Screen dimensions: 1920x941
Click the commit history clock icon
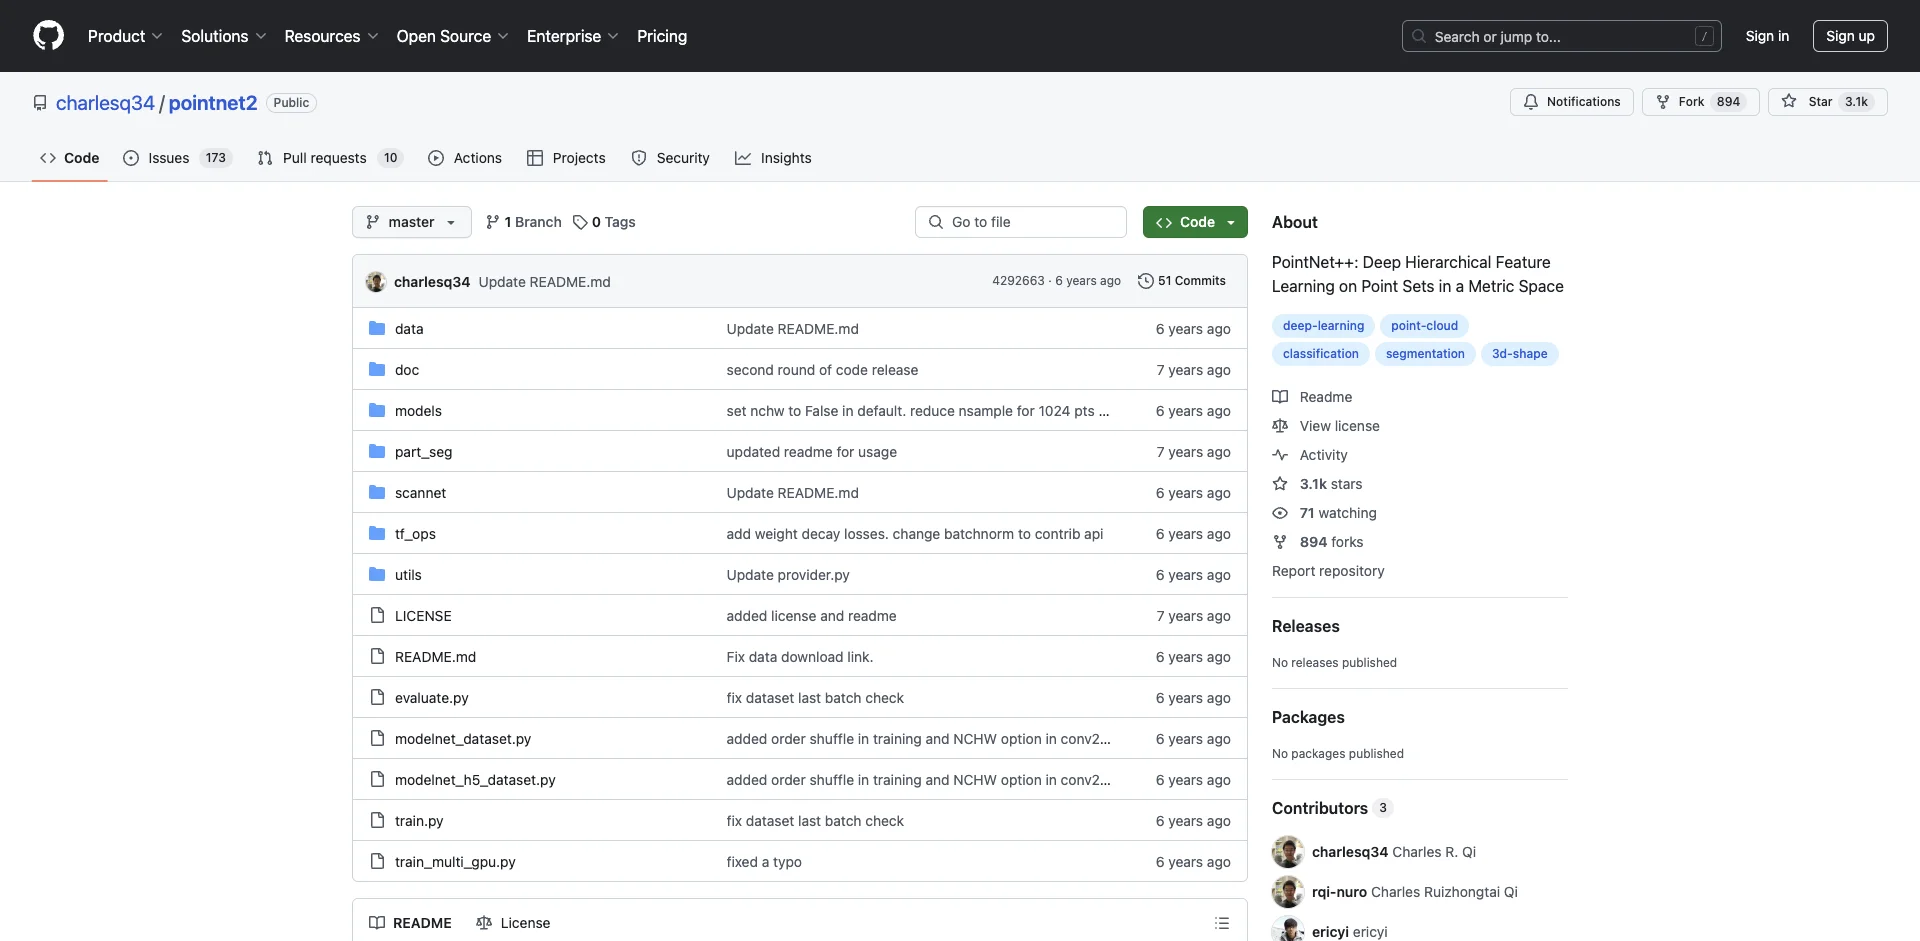(1146, 281)
